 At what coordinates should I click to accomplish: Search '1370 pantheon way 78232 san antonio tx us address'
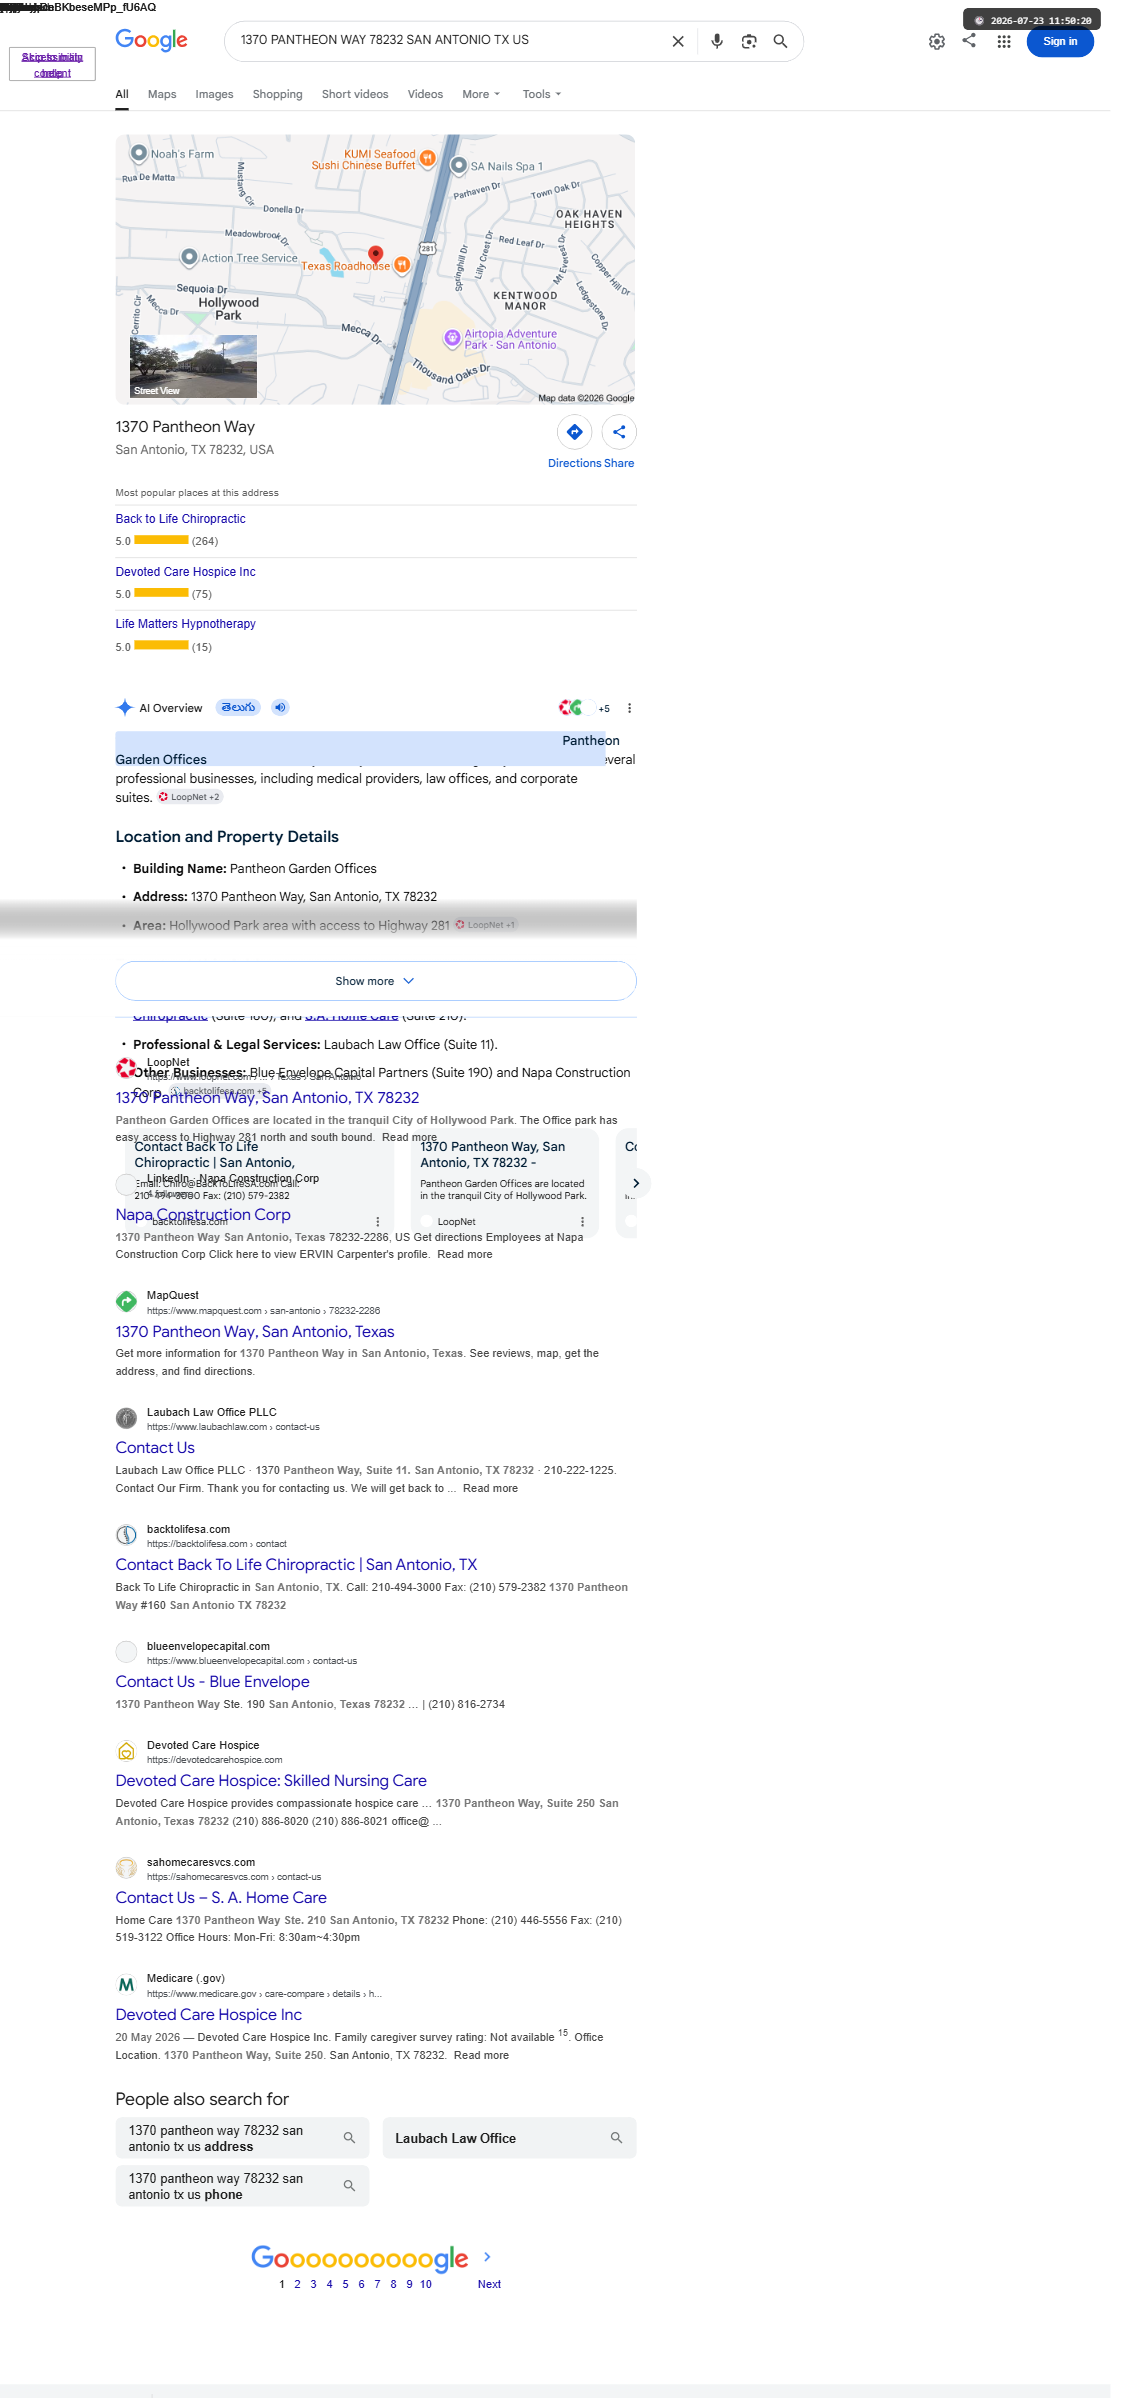click(242, 2138)
